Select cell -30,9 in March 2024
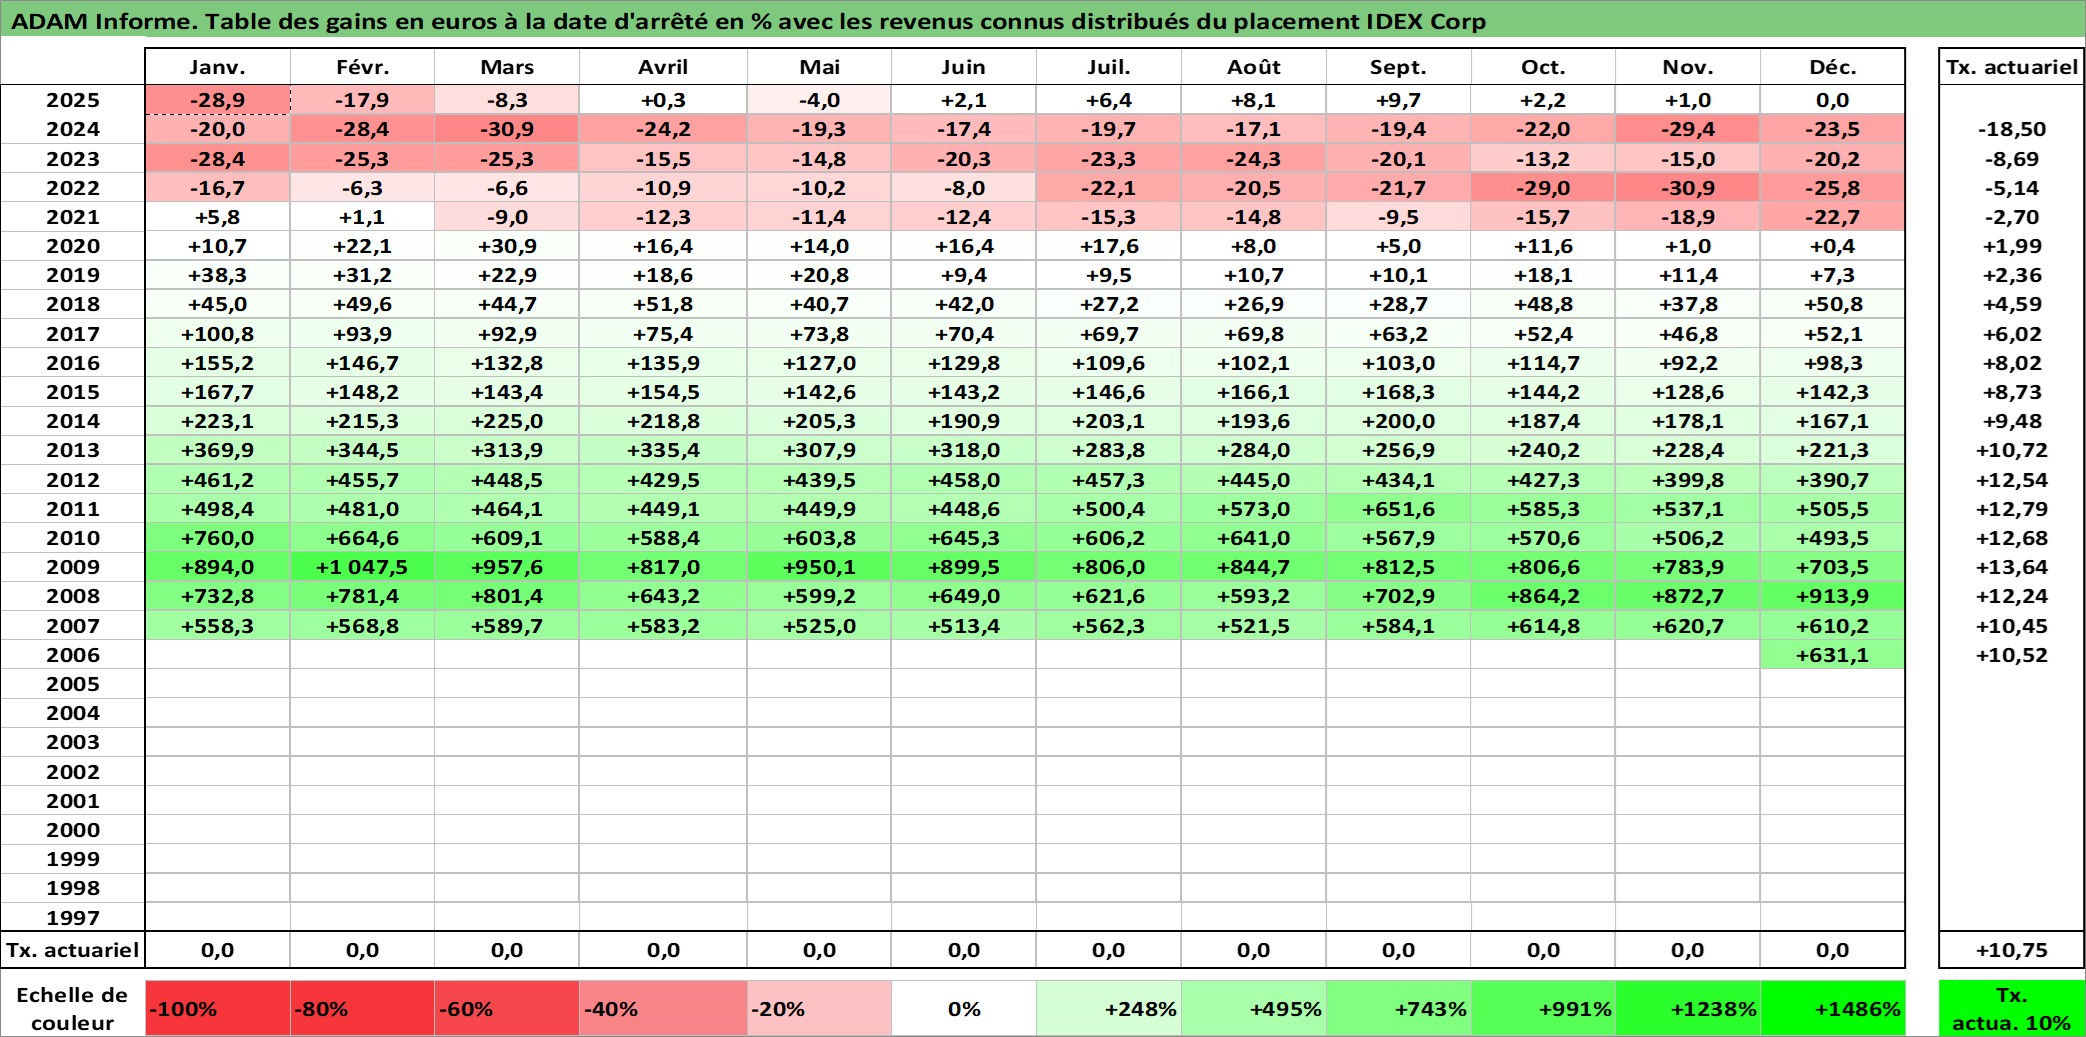 (x=507, y=129)
